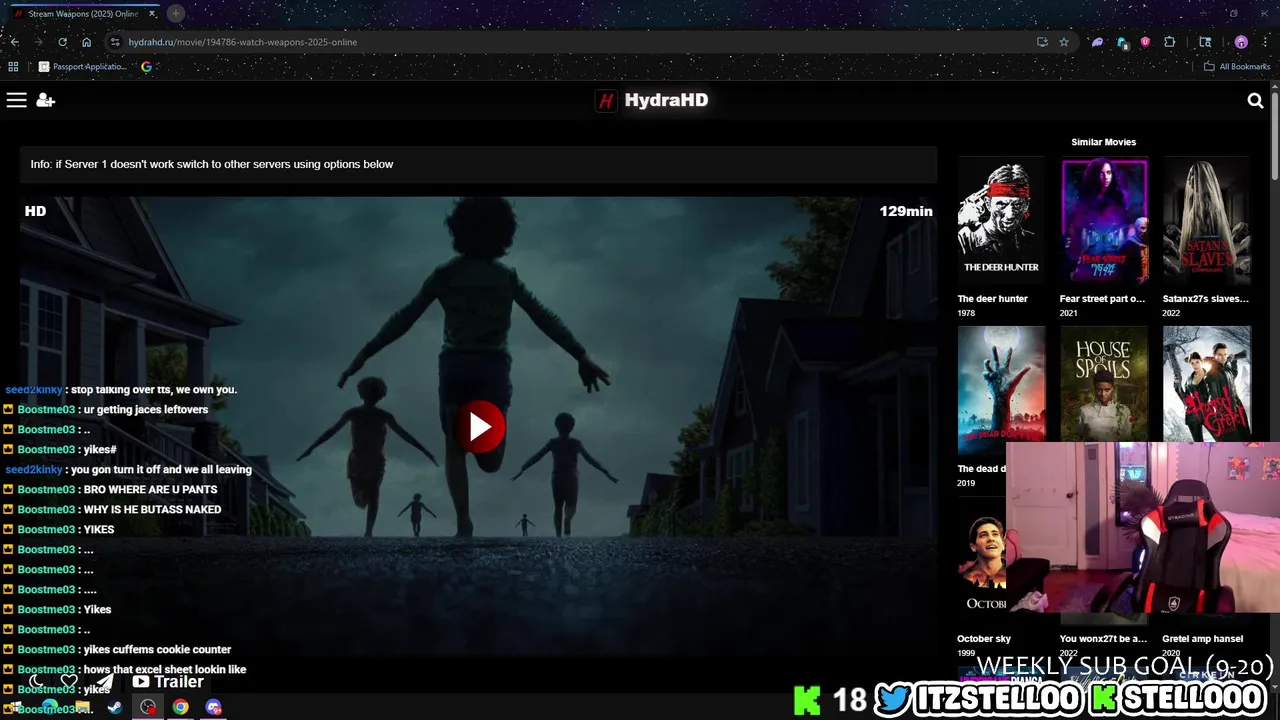Screen dimensions: 1280x720
Task: Click the HD quality badge
Action: click(x=35, y=211)
